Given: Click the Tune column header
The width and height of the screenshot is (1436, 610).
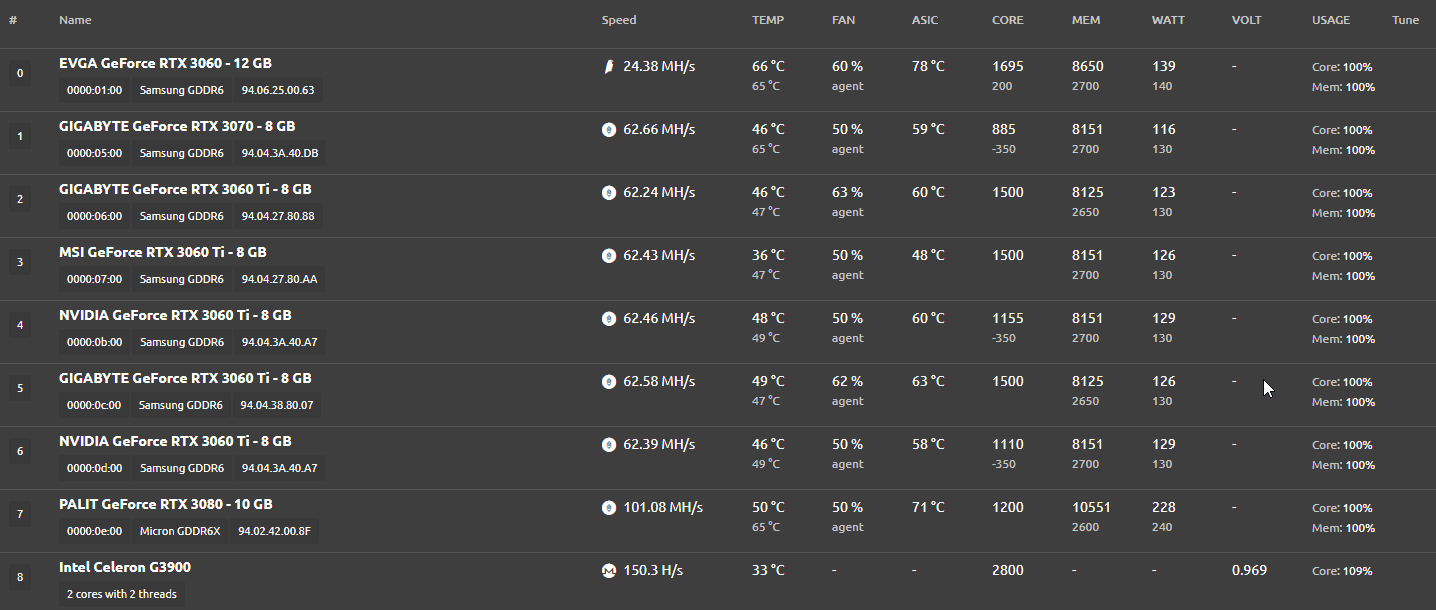Looking at the screenshot, I should 1405,20.
